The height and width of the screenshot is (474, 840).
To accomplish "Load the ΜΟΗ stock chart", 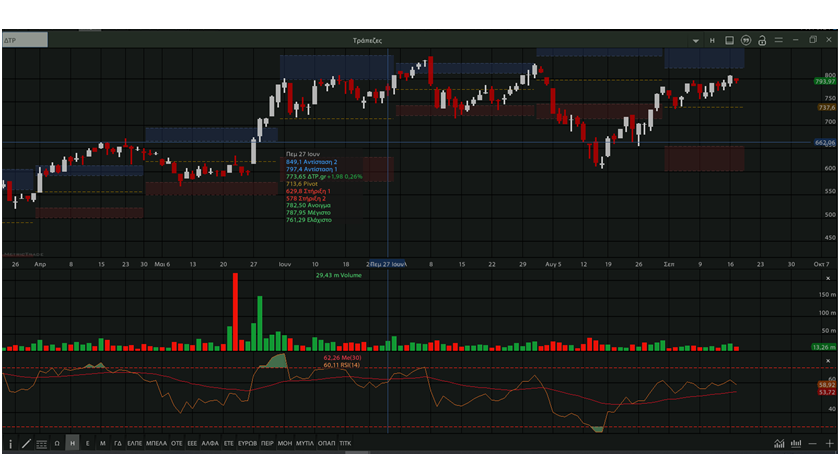I will pos(285,443).
